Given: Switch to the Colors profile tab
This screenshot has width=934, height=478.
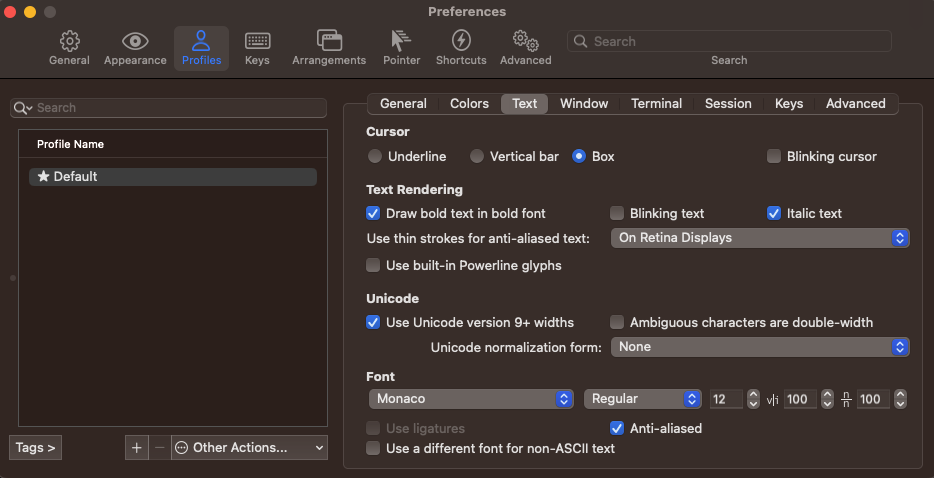Looking at the screenshot, I should click(x=469, y=104).
